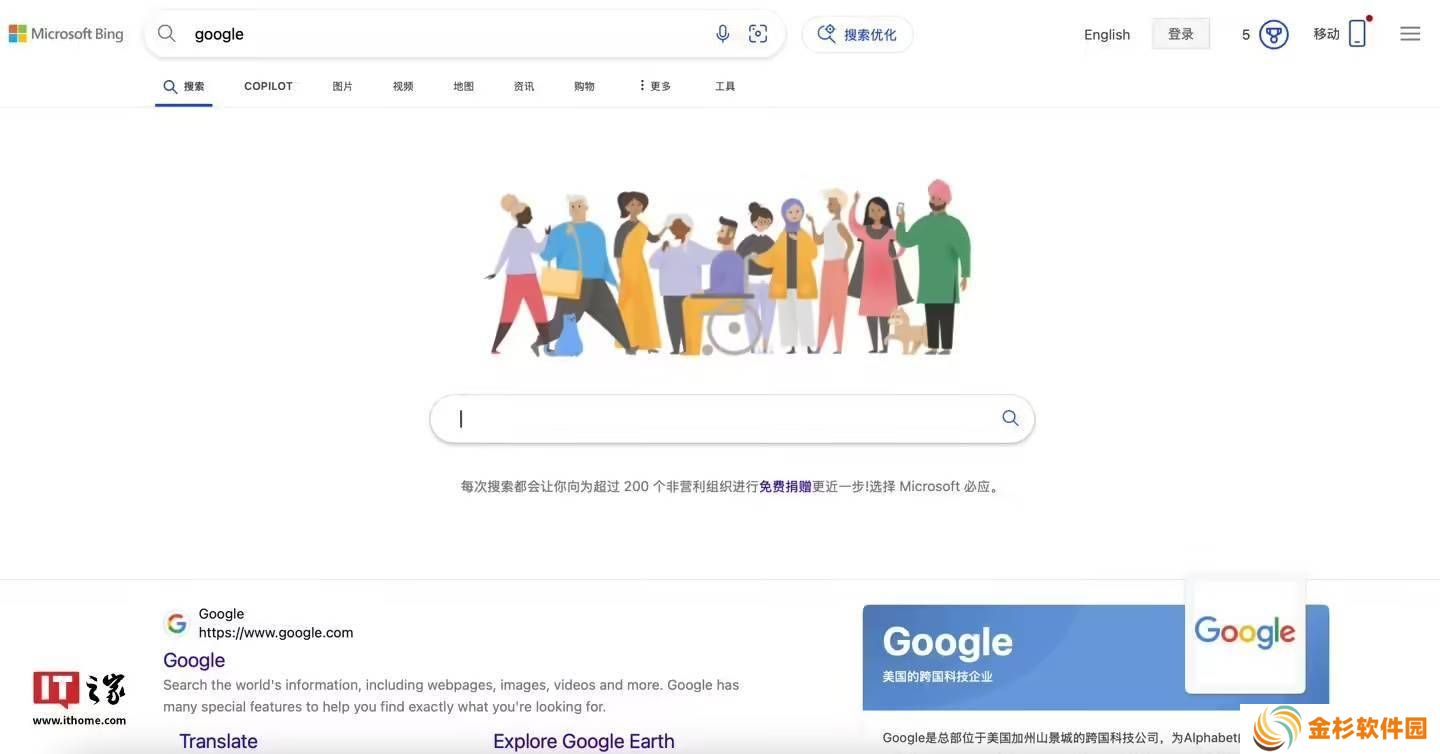Click the voice search microphone icon
1440x754 pixels.
click(723, 34)
